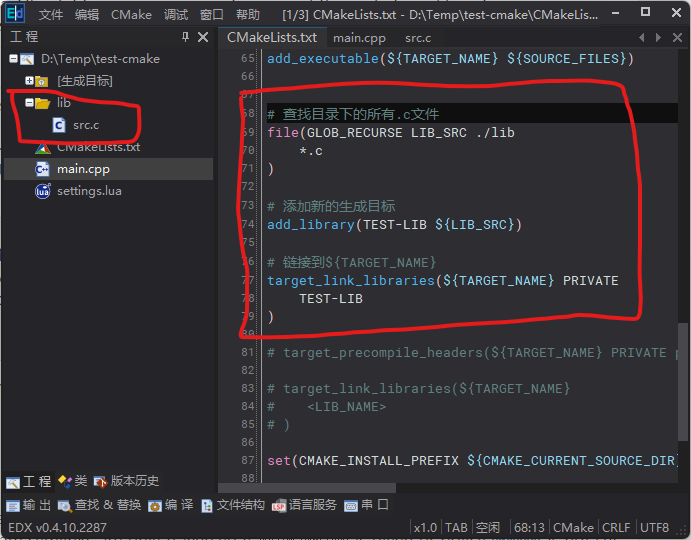Switch to the 工程 bottom panel tab

[x=29, y=481]
